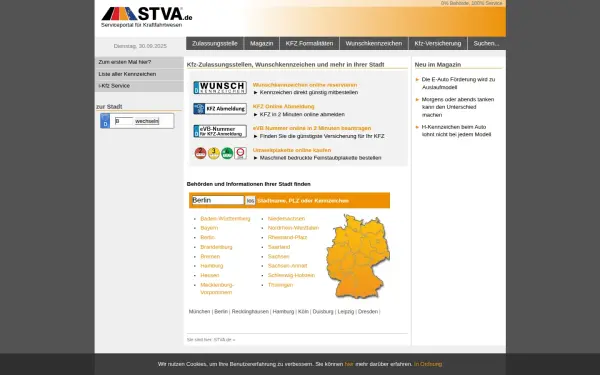Open Hamburg in the bottom city row
The width and height of the screenshot is (600, 375).
pyautogui.click(x=283, y=312)
